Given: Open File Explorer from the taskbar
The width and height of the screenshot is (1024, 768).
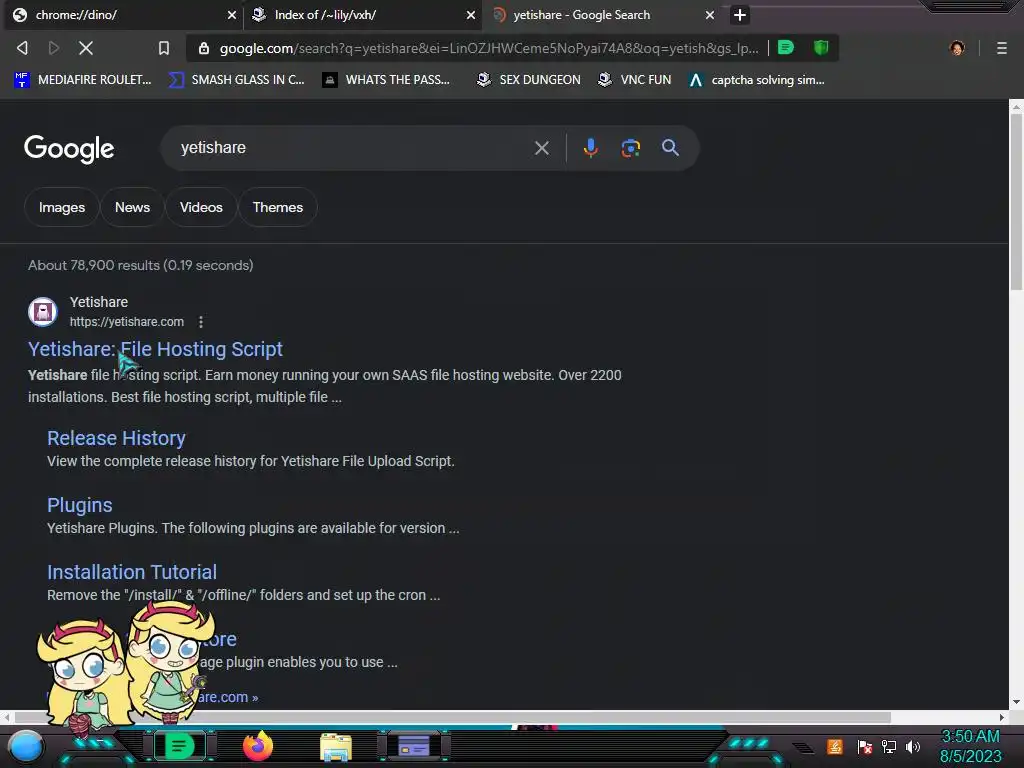Looking at the screenshot, I should point(336,746).
